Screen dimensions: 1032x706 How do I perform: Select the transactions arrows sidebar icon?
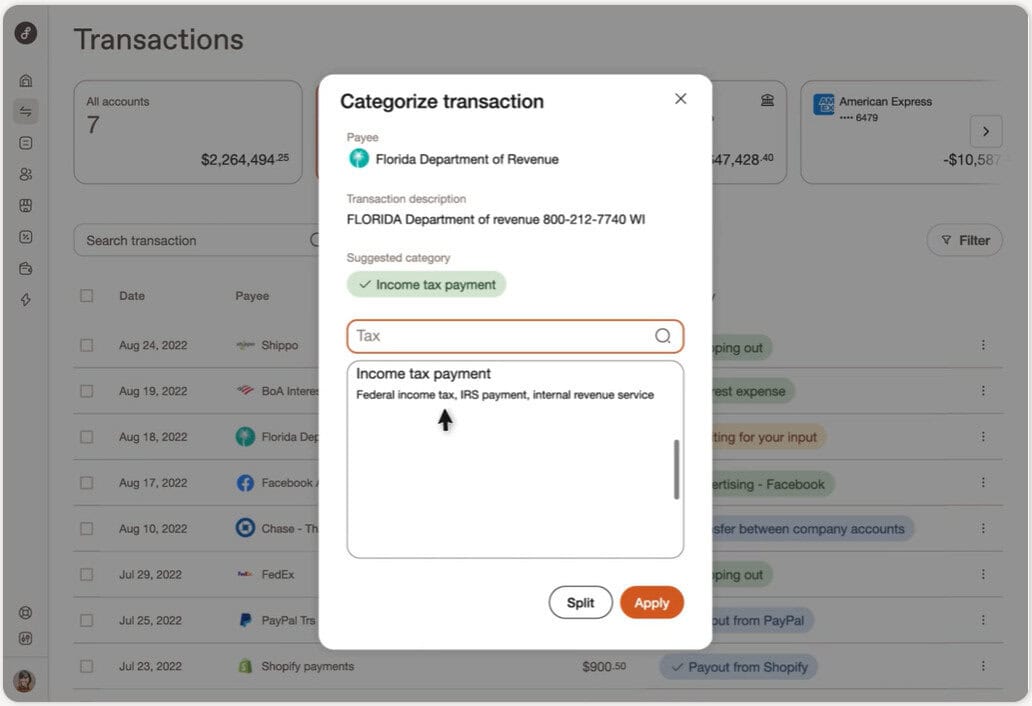click(26, 112)
